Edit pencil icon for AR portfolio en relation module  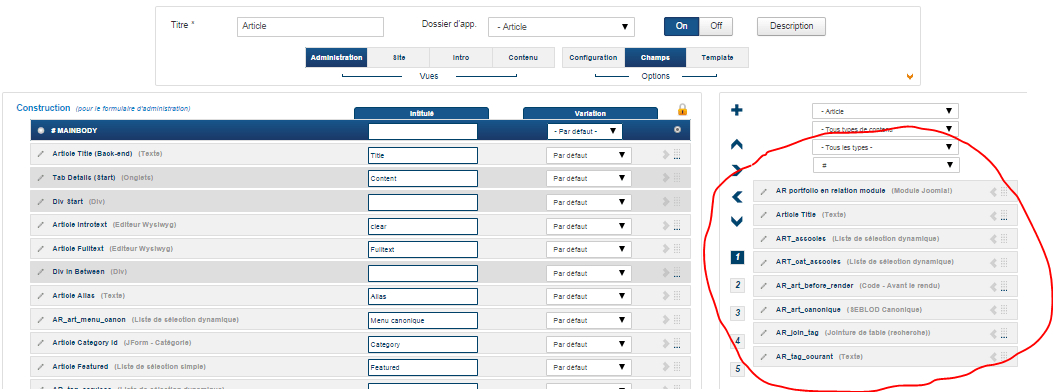(x=763, y=191)
